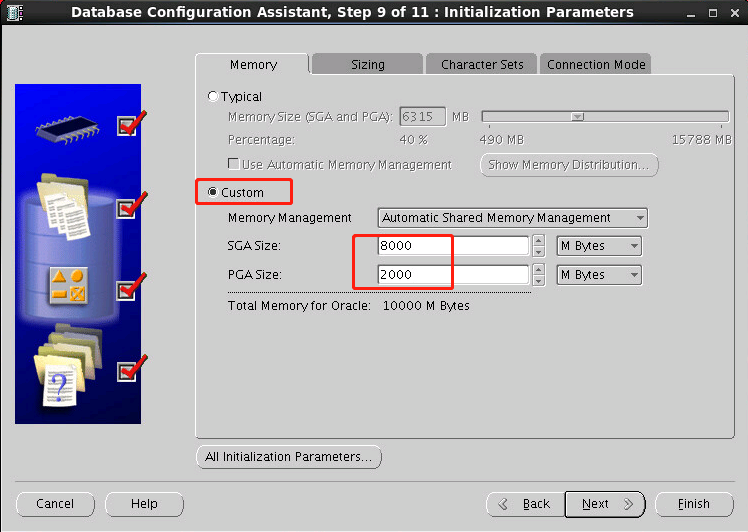Click the 15788 MB maximum label

tap(701, 140)
